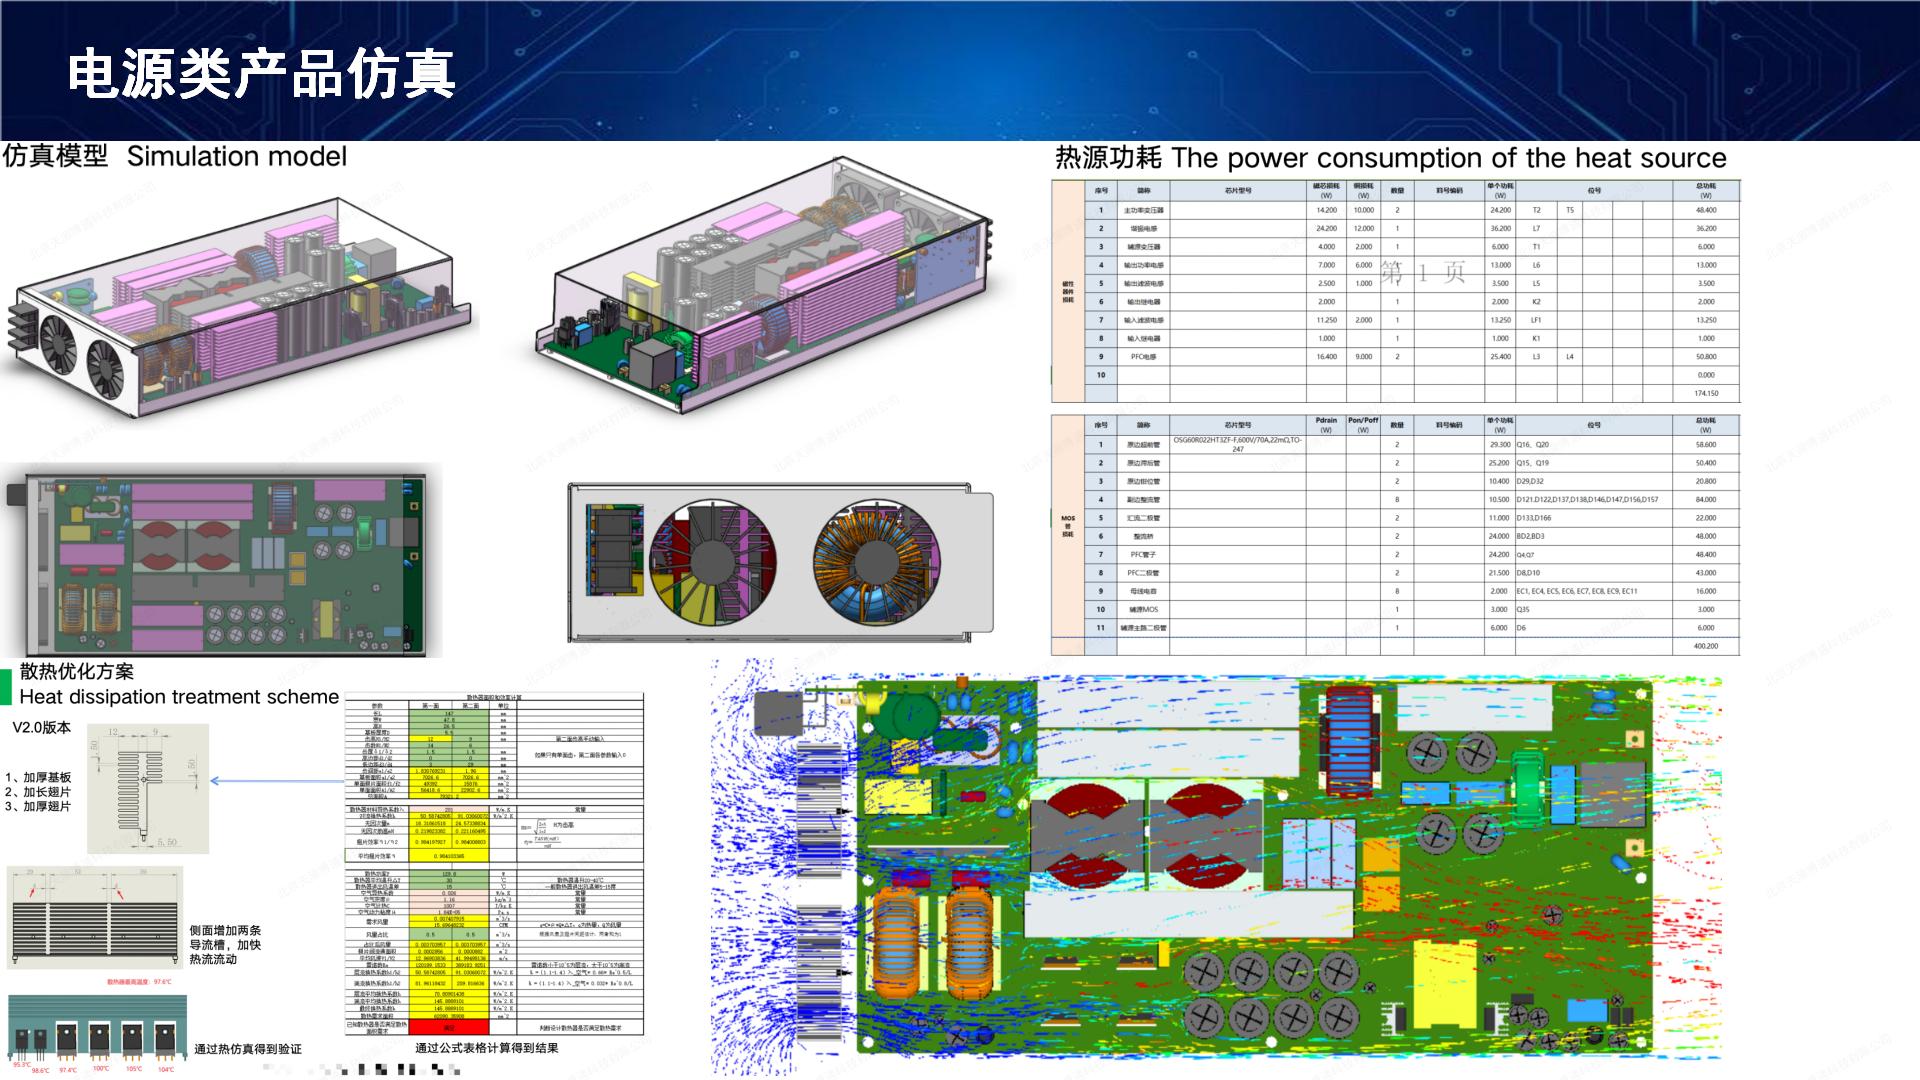Image resolution: width=1920 pixels, height=1080 pixels.
Task: Click the heat sink fin profile drawing
Action: point(148,787)
